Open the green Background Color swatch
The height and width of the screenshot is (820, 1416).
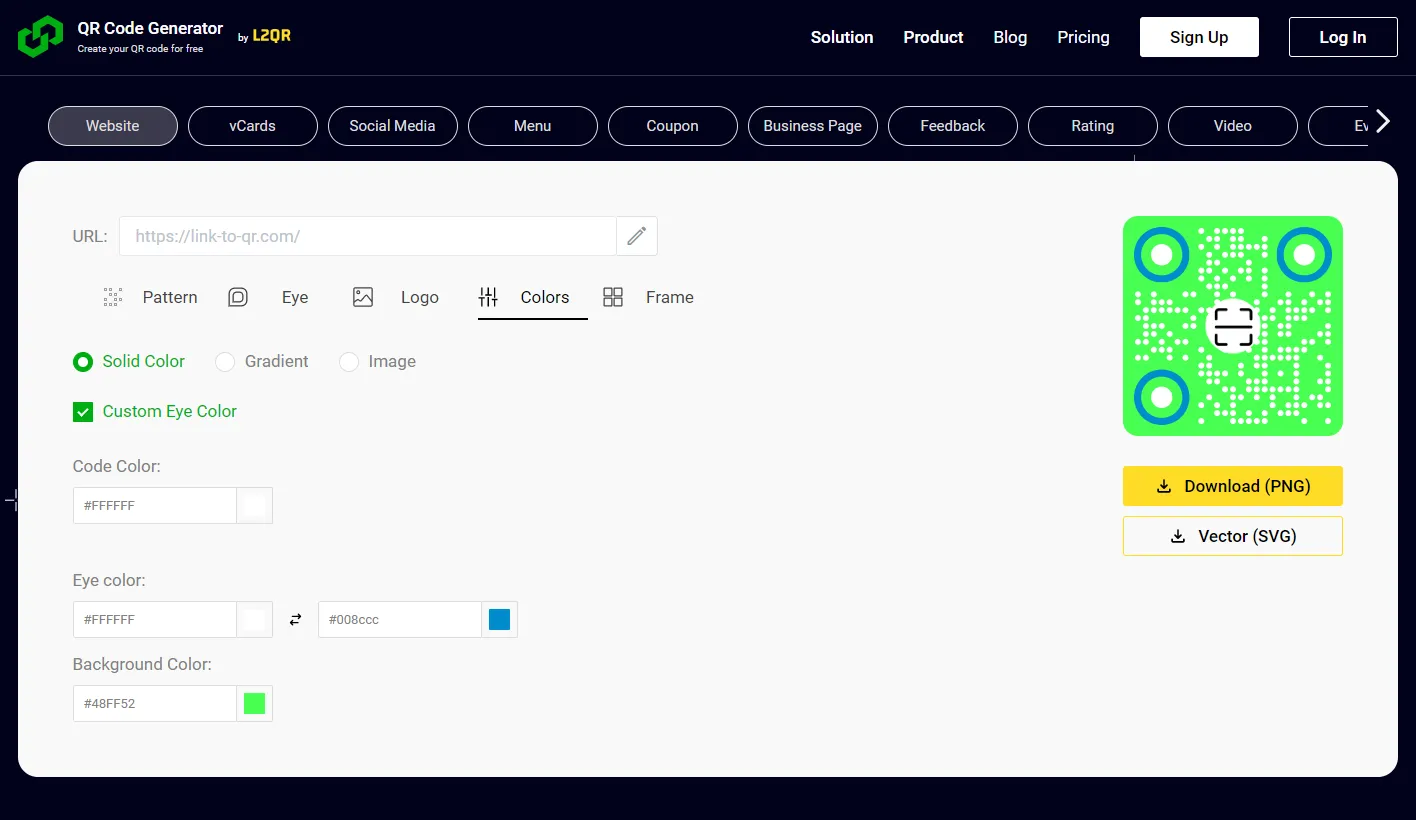(x=254, y=703)
